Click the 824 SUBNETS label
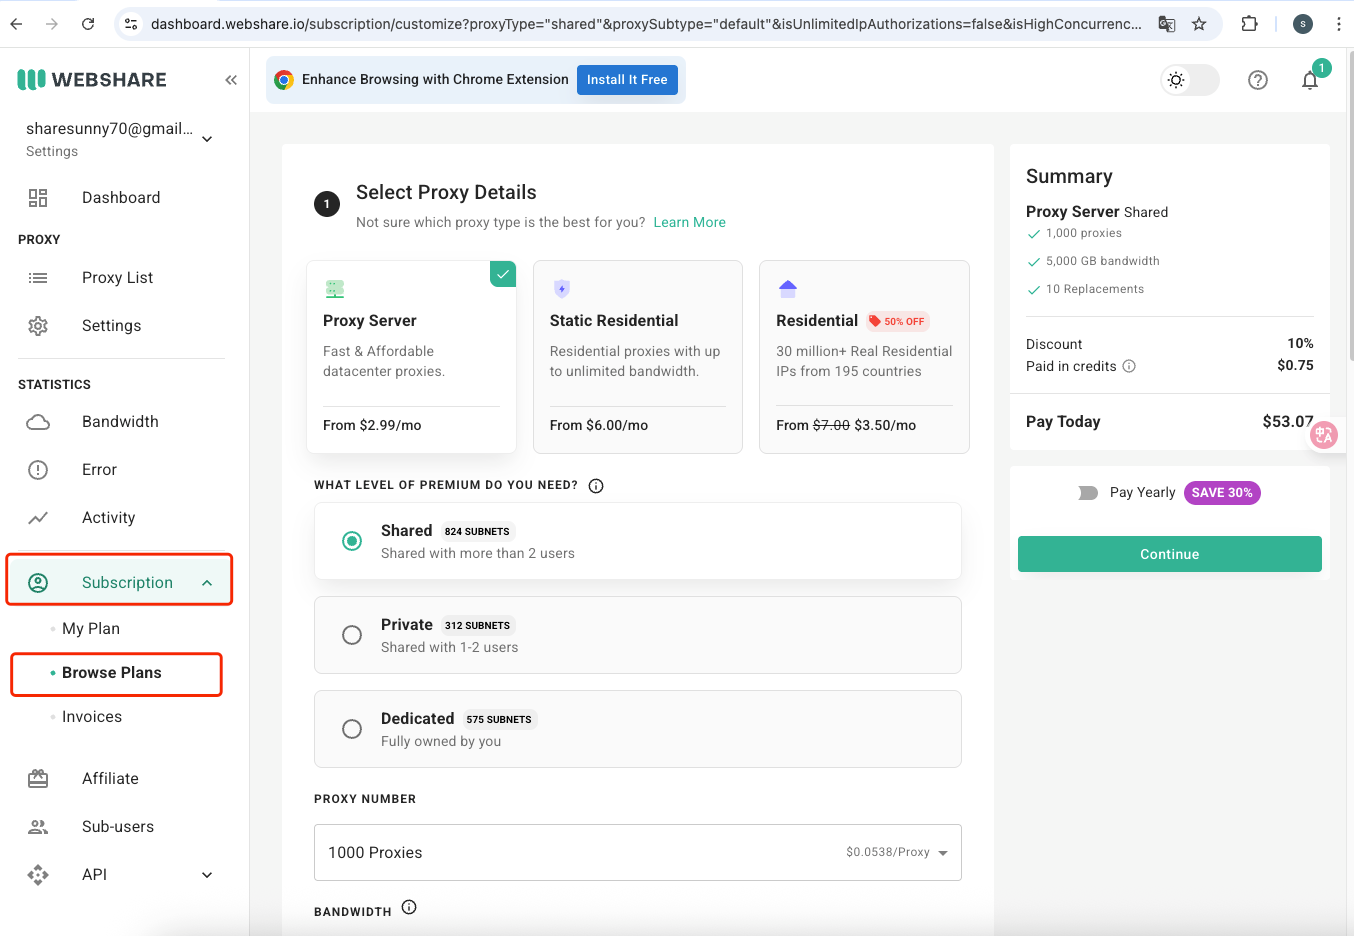This screenshot has width=1354, height=936. click(477, 531)
